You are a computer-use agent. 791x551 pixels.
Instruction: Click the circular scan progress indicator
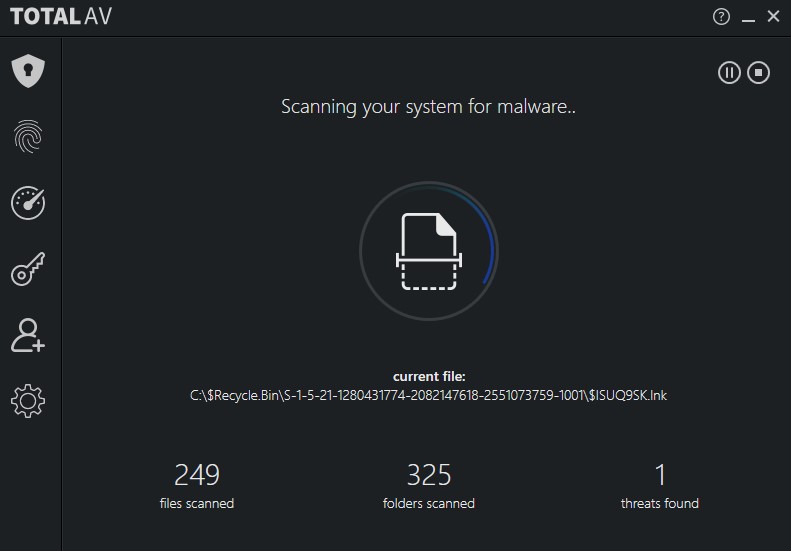click(429, 251)
